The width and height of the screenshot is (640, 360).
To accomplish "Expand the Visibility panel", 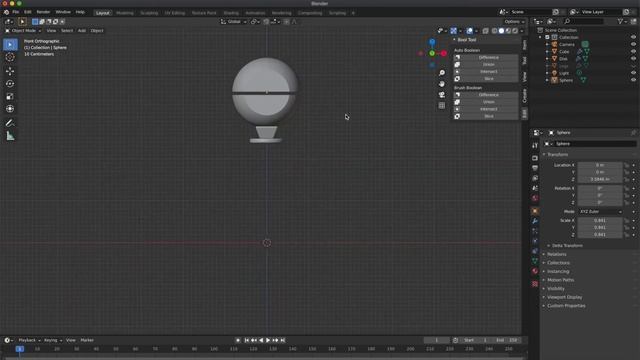I will 556,289.
